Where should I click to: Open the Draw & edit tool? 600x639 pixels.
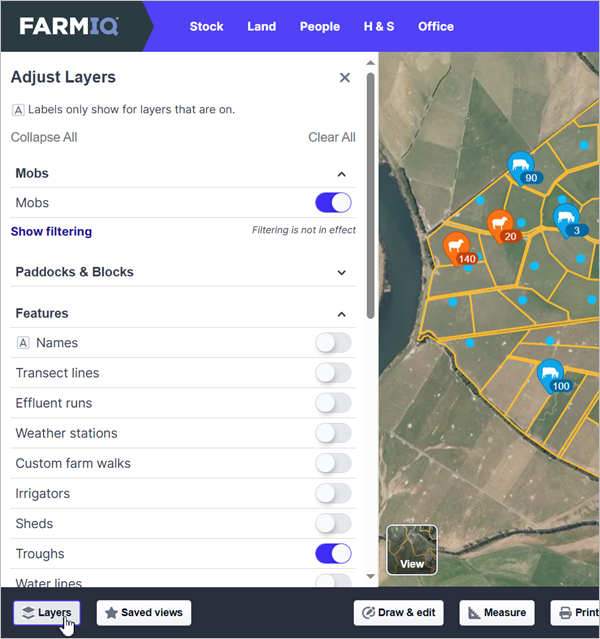[399, 613]
